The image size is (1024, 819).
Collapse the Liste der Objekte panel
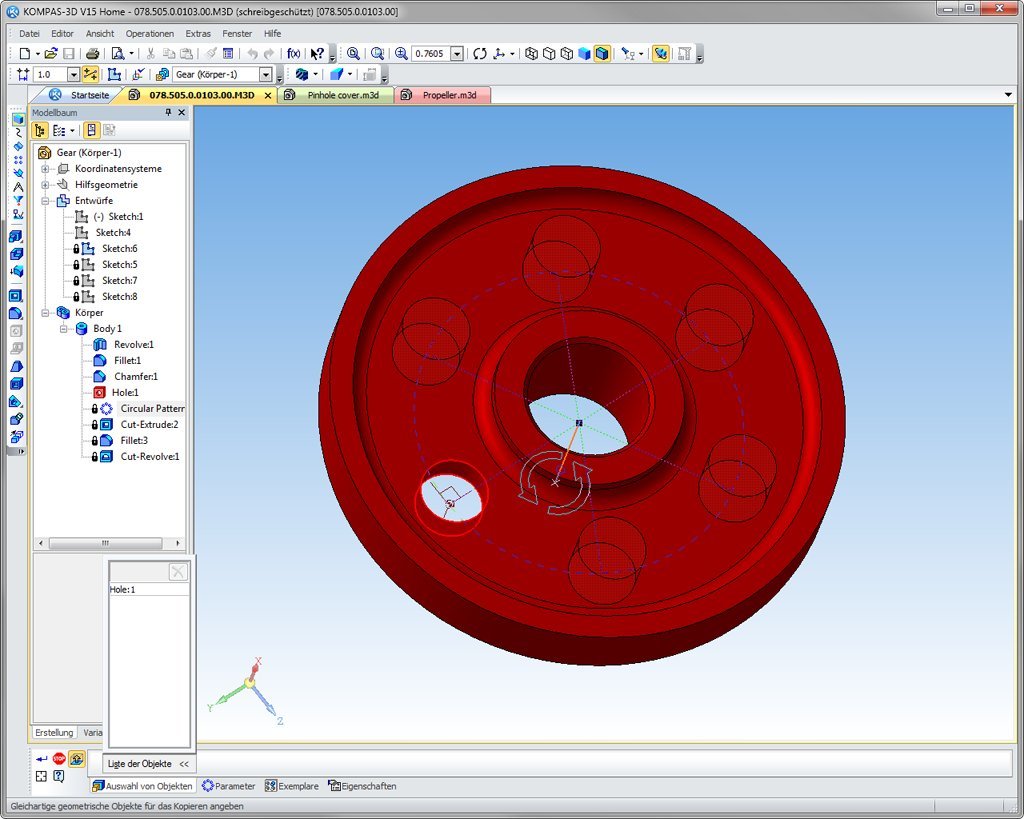point(184,763)
